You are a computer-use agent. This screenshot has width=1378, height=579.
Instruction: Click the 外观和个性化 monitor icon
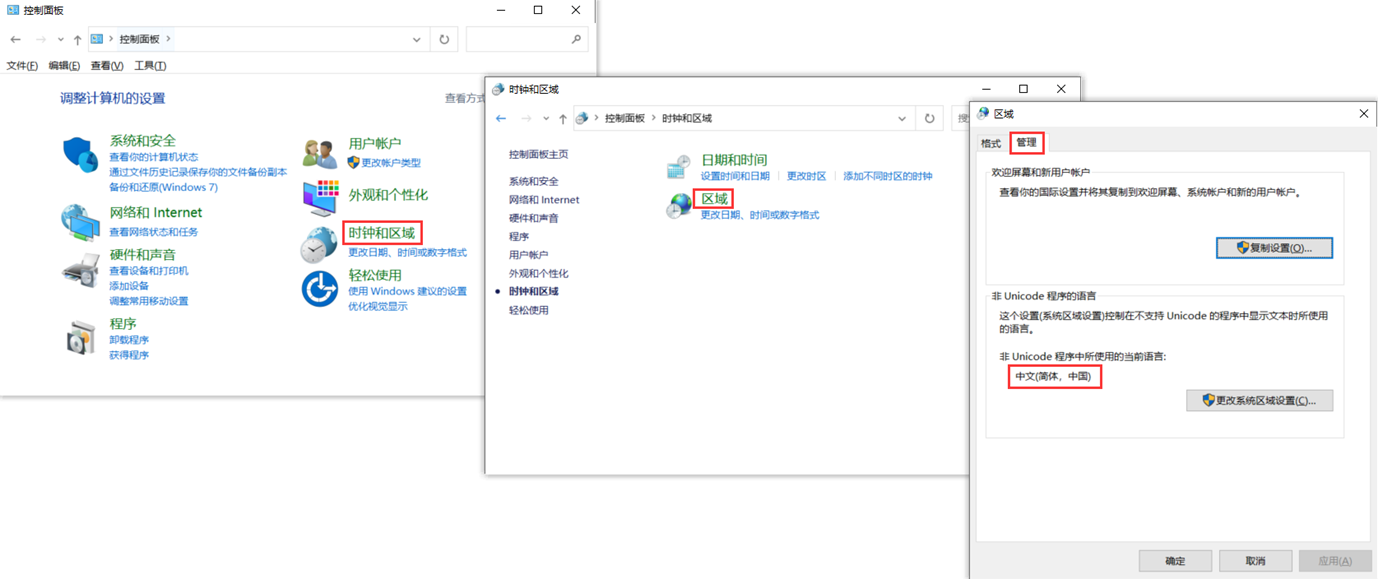pyautogui.click(x=320, y=198)
